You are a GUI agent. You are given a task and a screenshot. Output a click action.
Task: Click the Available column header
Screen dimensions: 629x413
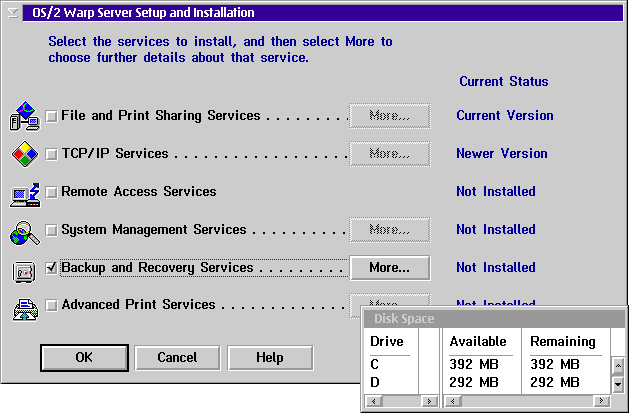coord(478,341)
